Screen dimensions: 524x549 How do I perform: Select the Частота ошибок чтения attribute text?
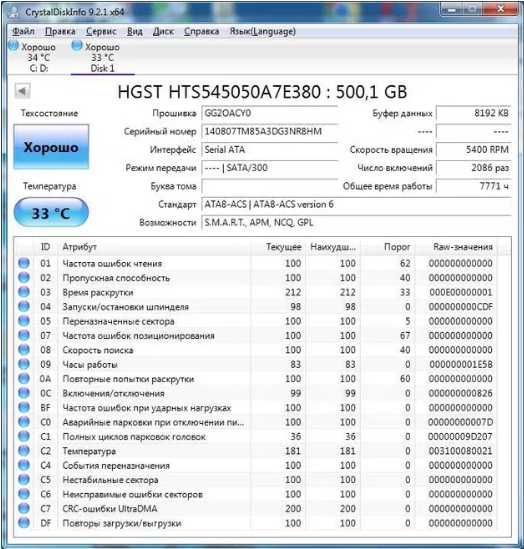pos(112,263)
